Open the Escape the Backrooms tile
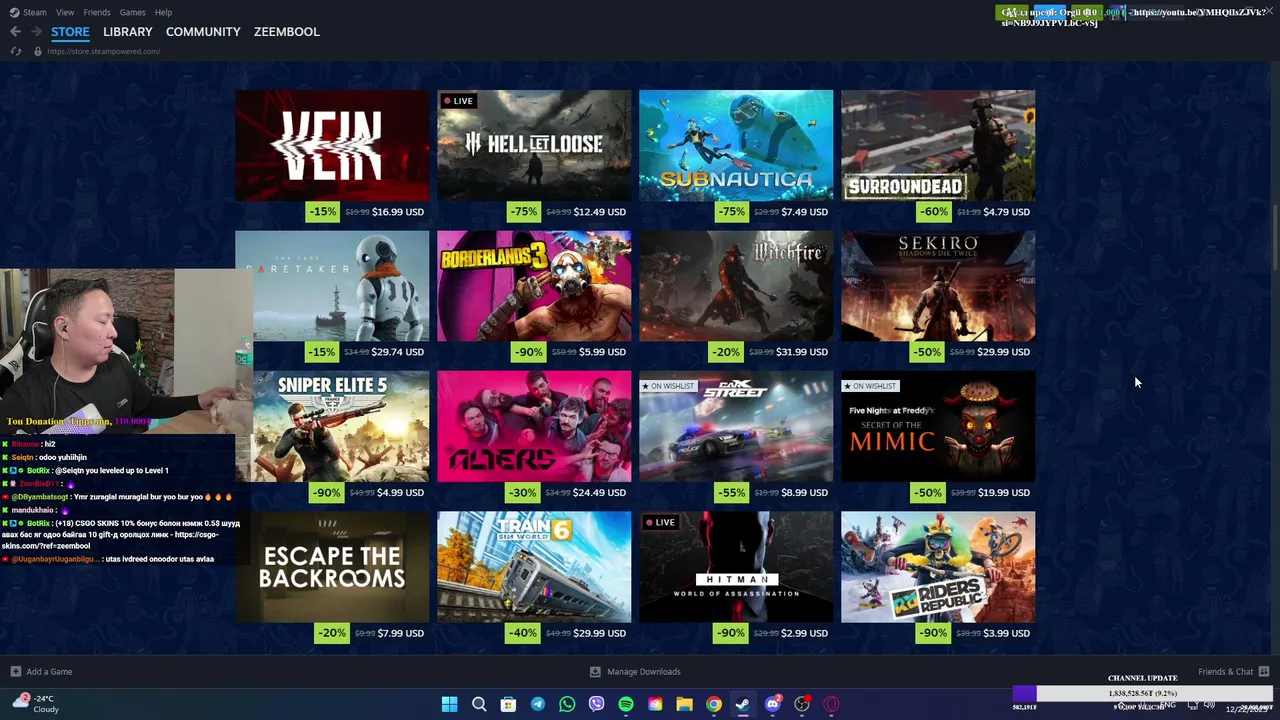1280x720 pixels. pyautogui.click(x=332, y=567)
